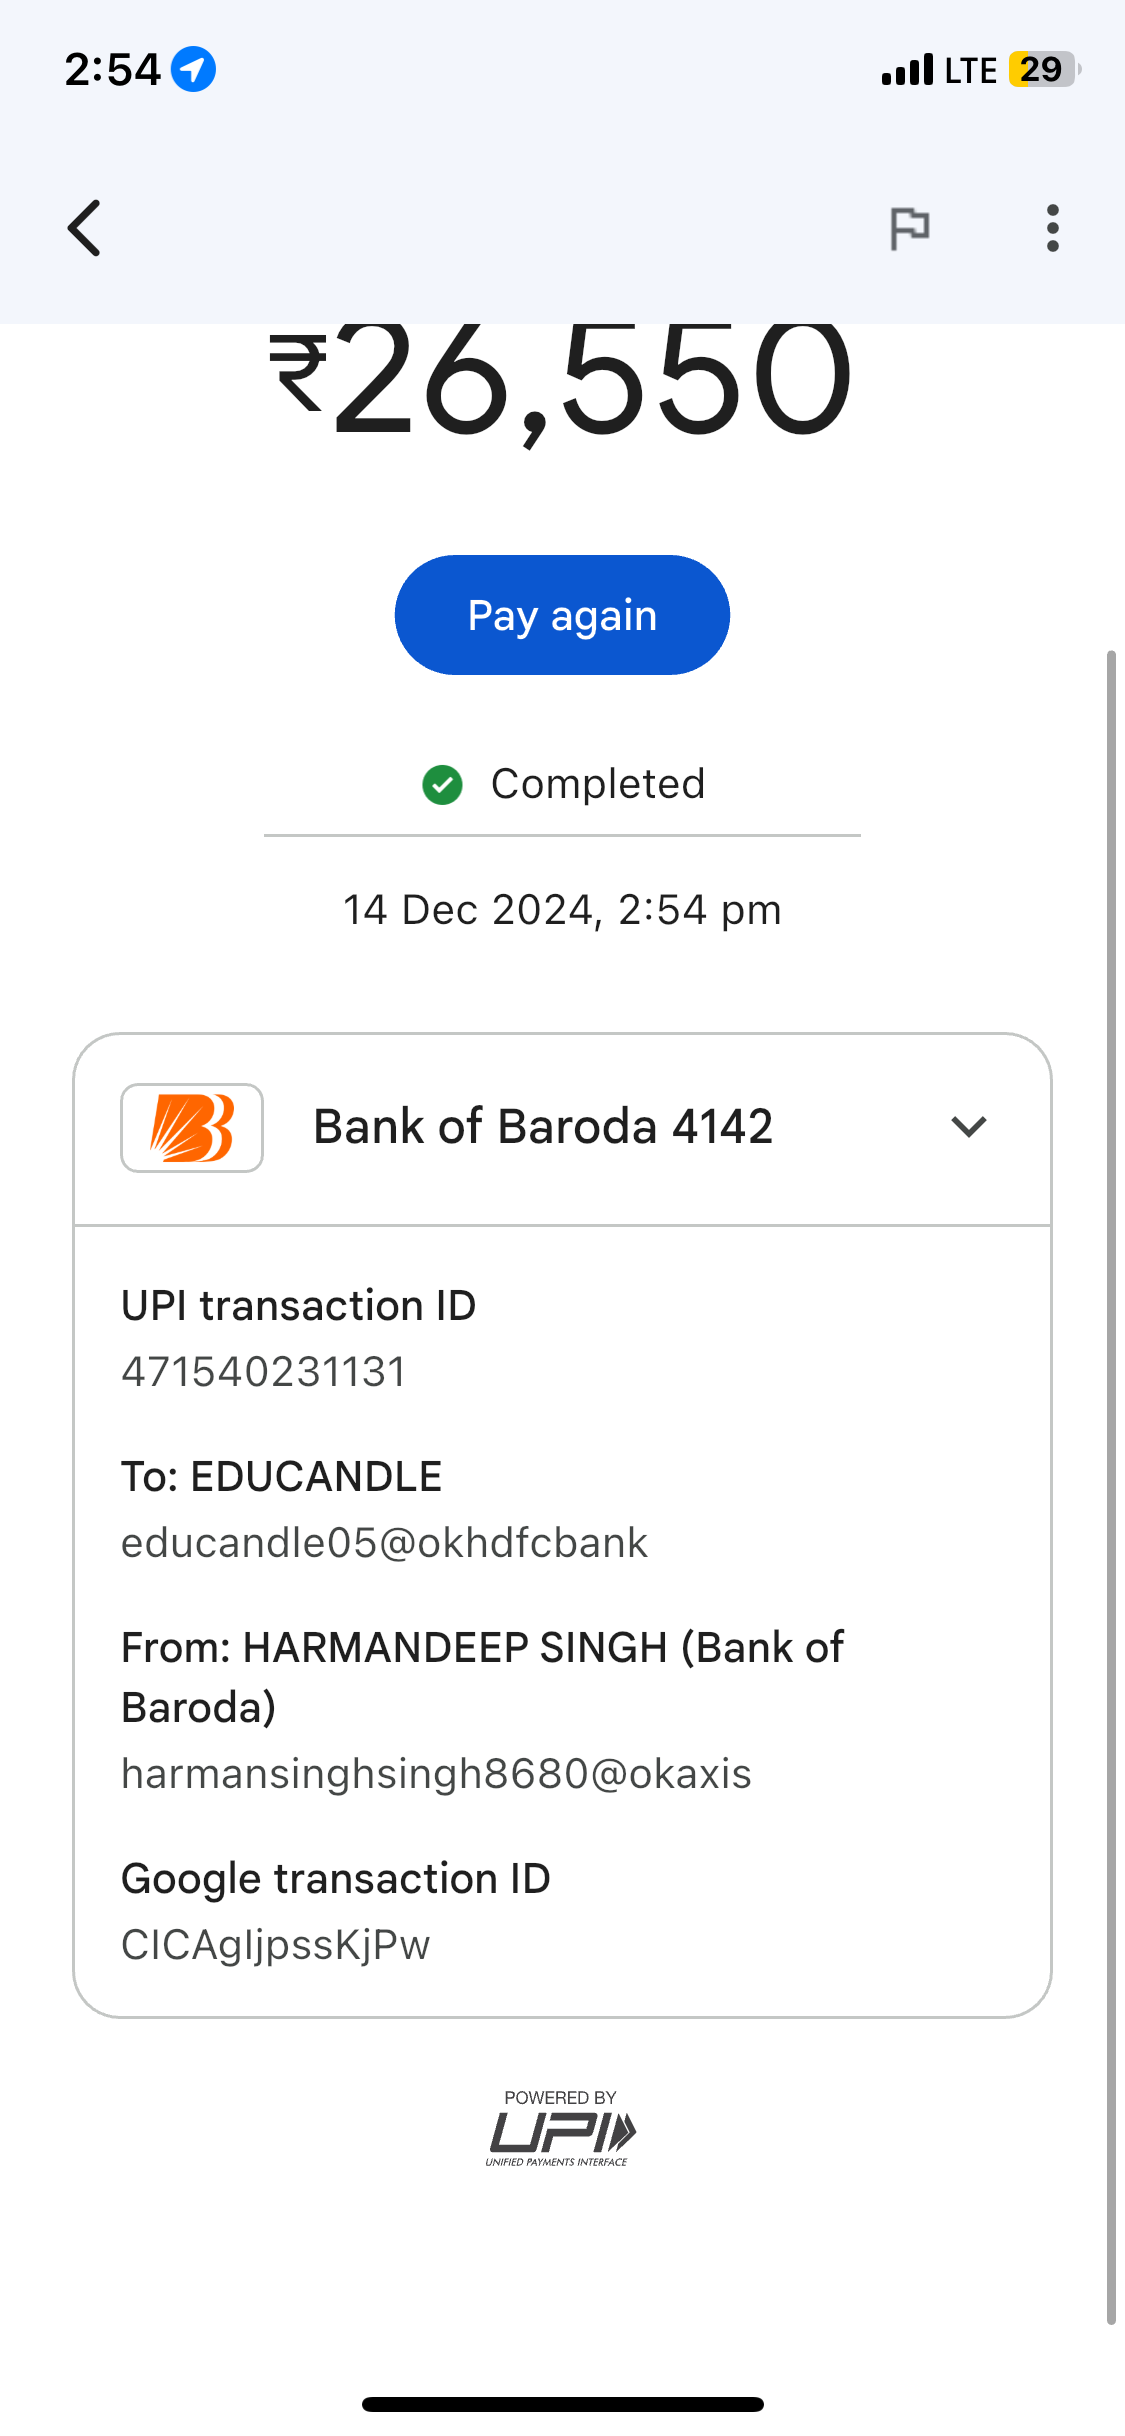This screenshot has width=1125, height=2436.
Task: Tap the cellular signal bars icon
Action: coord(907,71)
